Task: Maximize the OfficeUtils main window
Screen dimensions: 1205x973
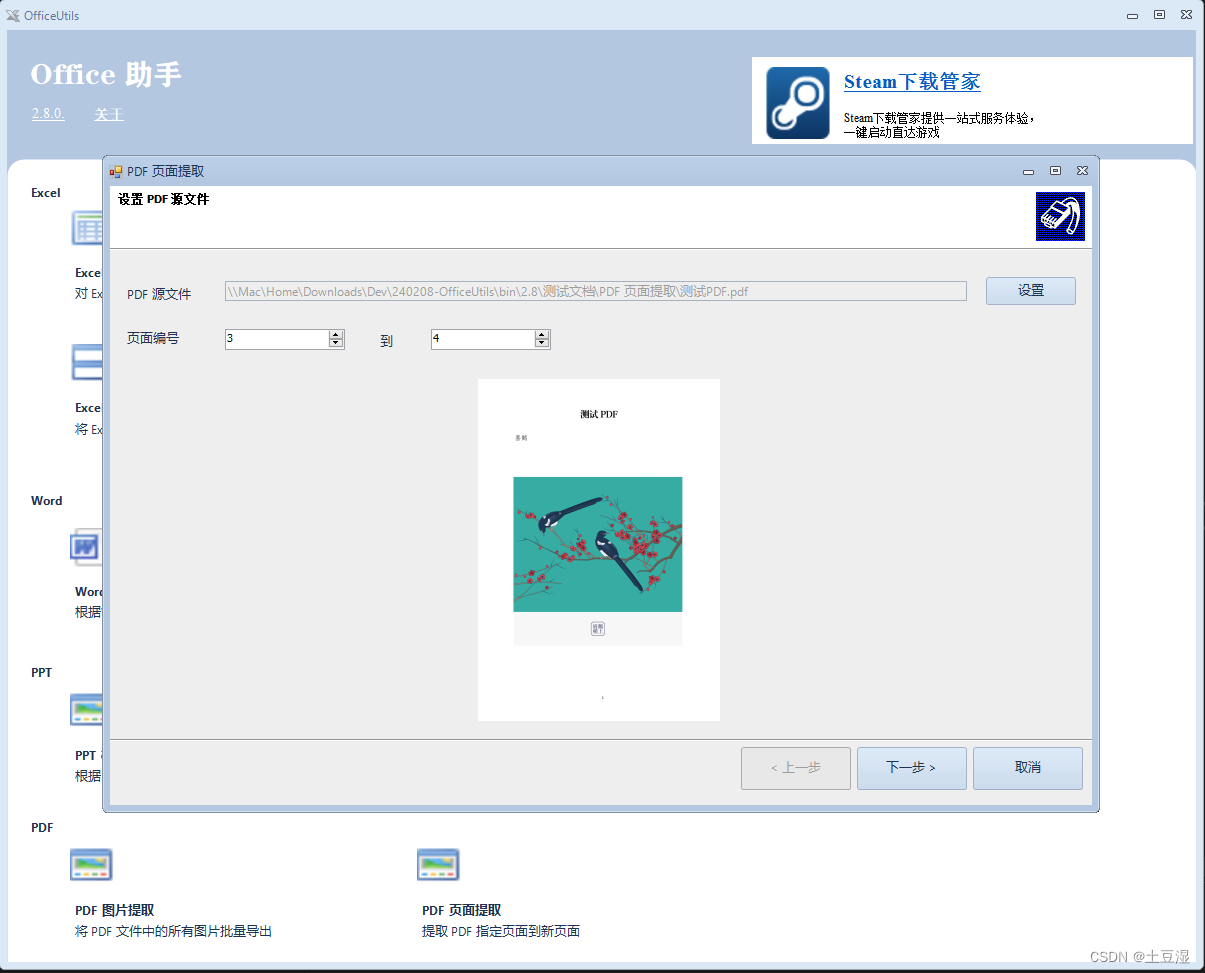Action: (x=1159, y=15)
